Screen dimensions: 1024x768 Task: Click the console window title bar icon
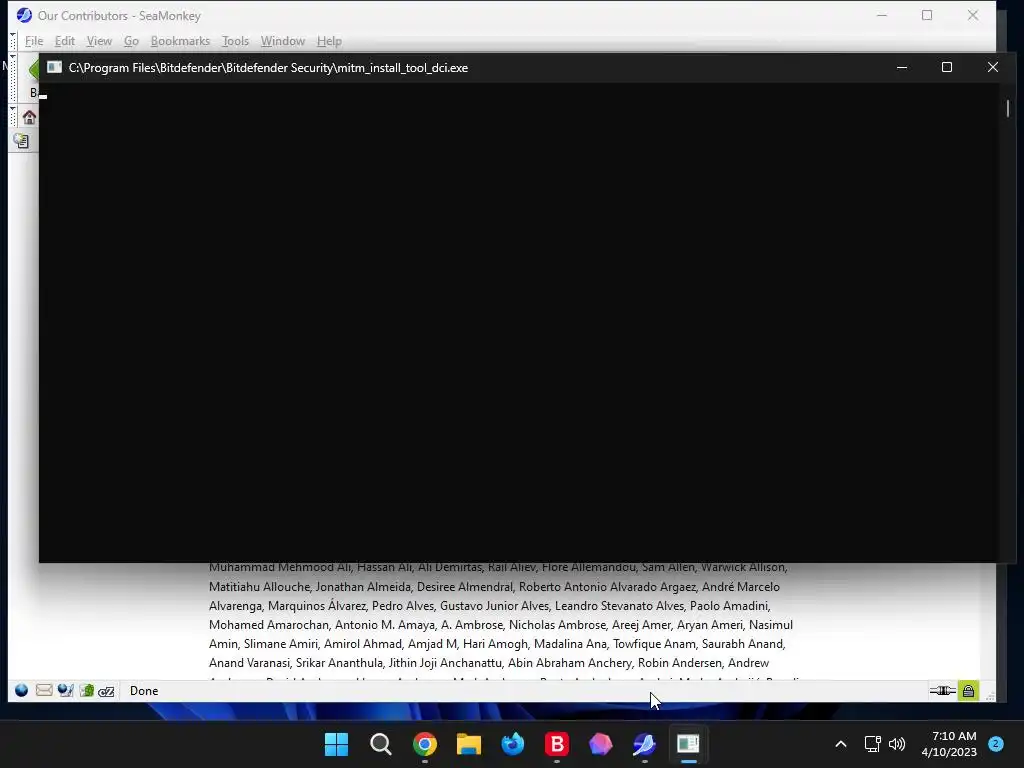(x=54, y=67)
